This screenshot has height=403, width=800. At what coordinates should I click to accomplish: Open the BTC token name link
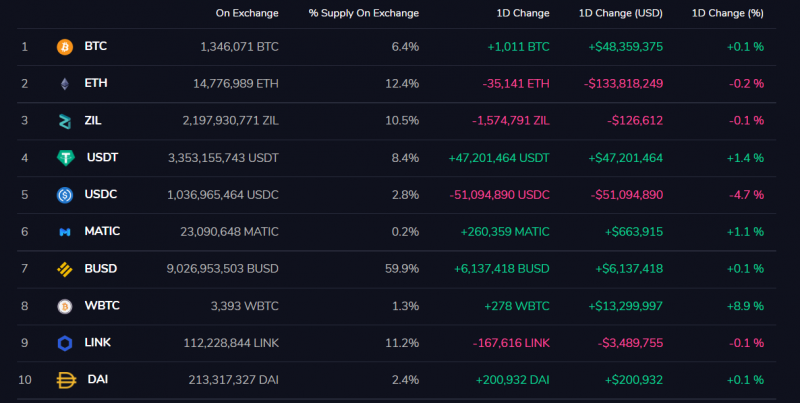(x=95, y=47)
